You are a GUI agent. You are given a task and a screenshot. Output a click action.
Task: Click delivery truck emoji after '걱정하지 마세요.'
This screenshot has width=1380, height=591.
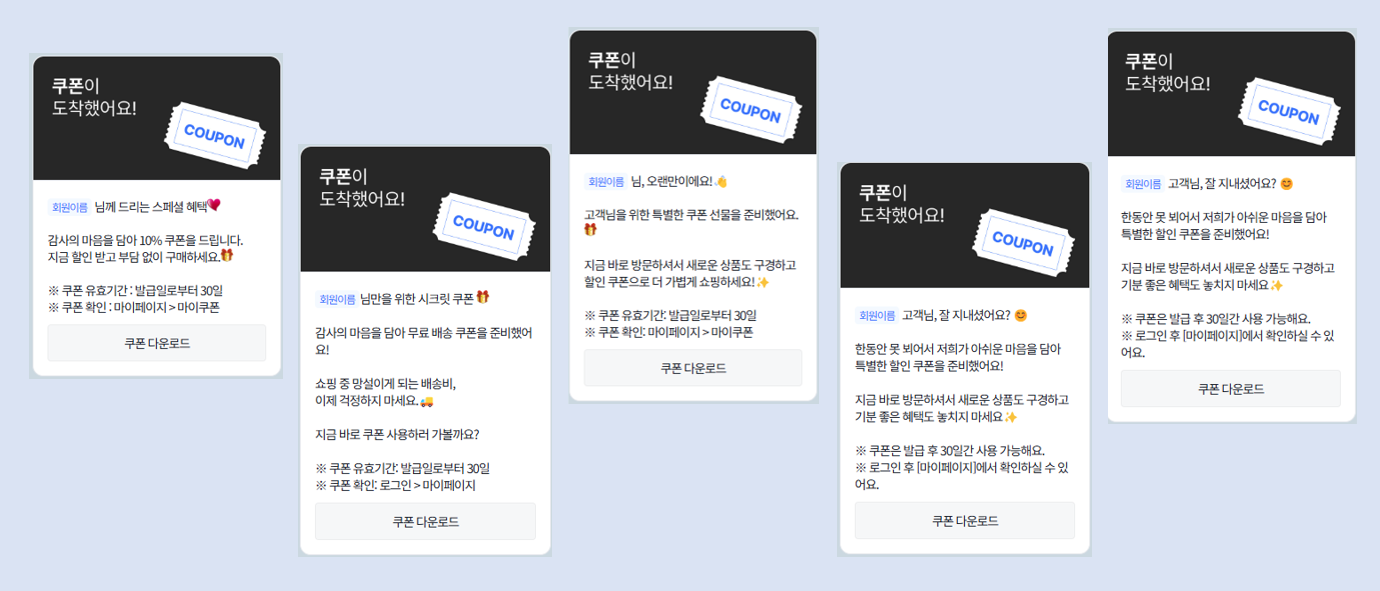427,401
